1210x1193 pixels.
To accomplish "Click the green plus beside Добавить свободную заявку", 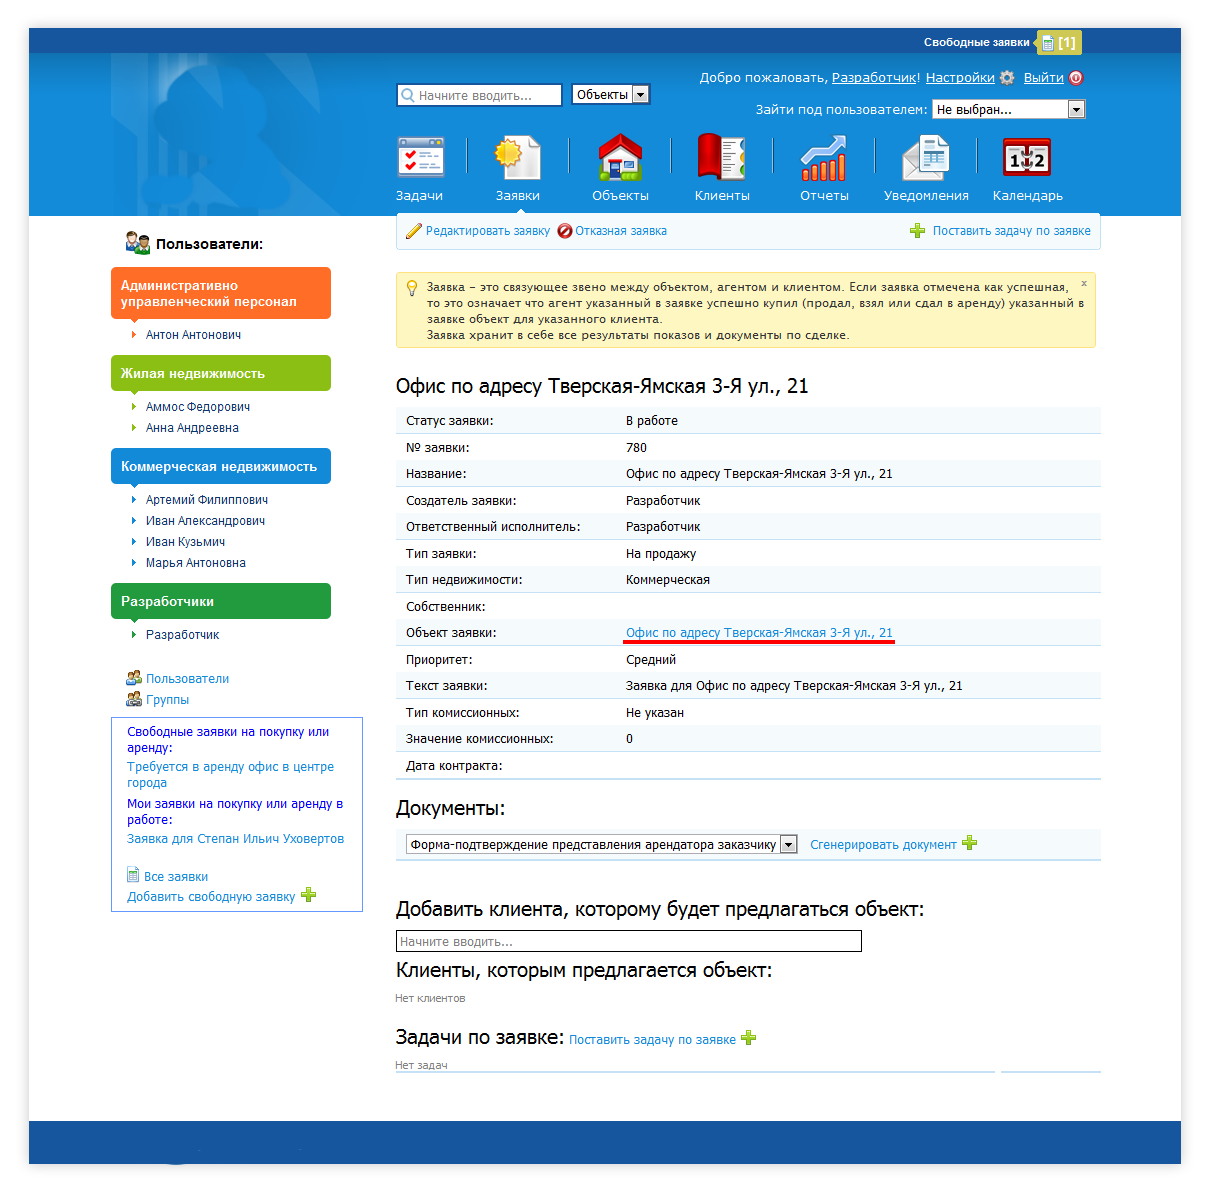I will (308, 895).
